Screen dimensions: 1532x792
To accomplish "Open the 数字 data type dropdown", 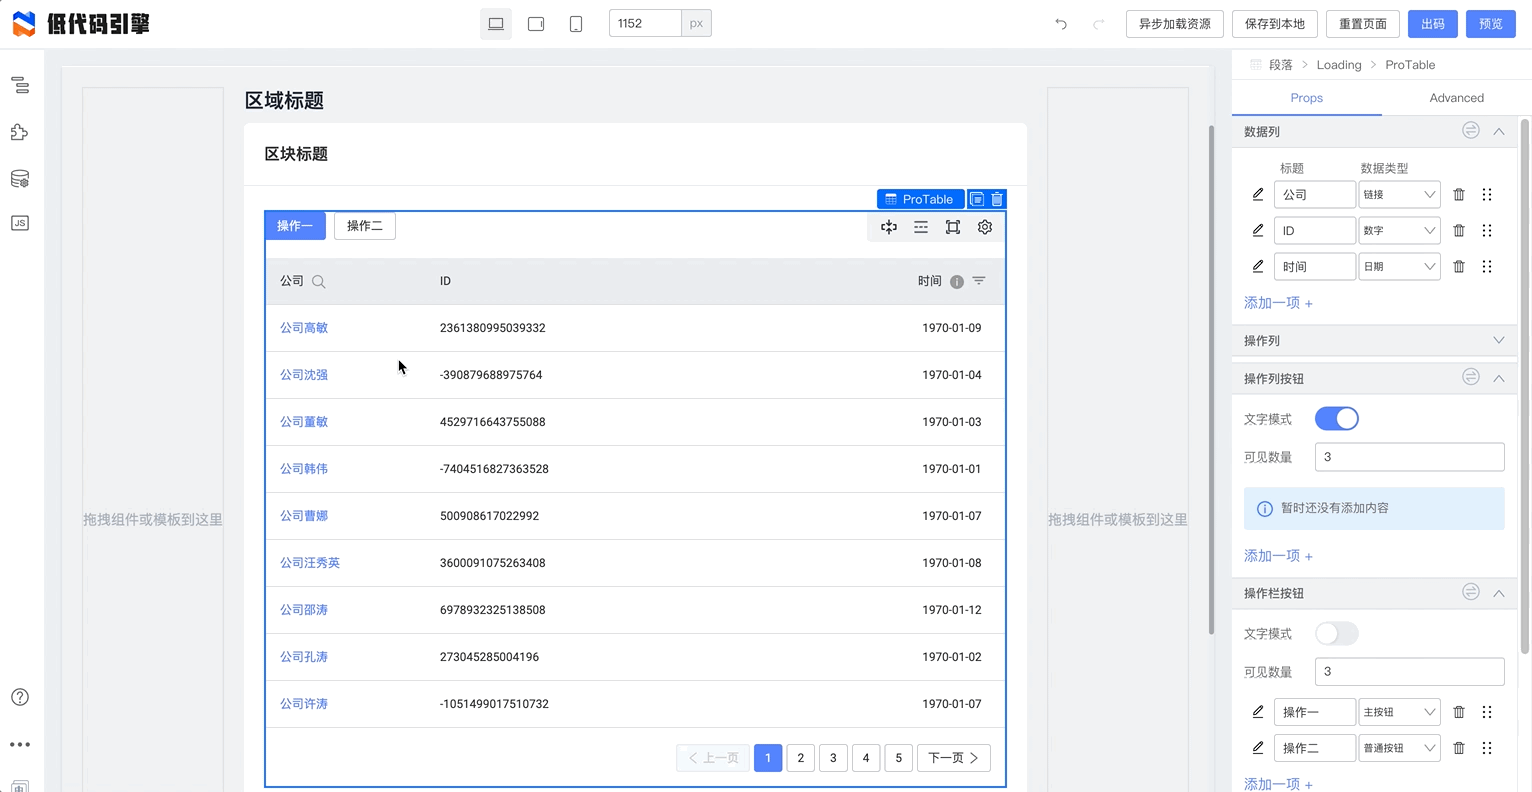I will click(x=1399, y=230).
